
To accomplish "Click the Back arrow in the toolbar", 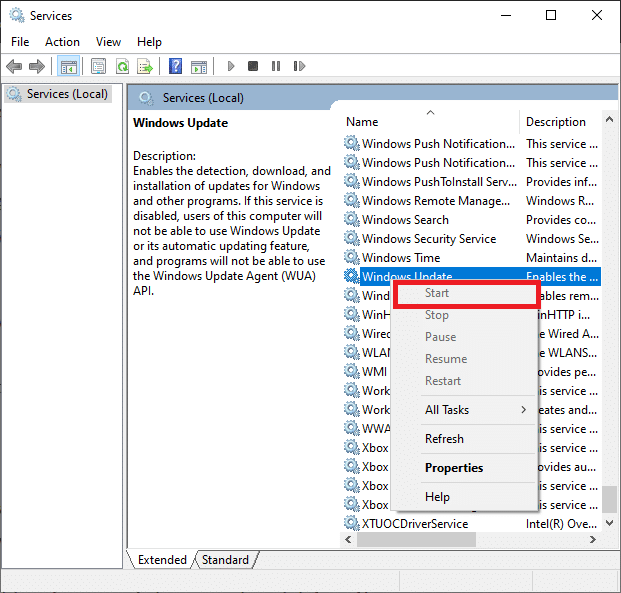I will (14, 67).
